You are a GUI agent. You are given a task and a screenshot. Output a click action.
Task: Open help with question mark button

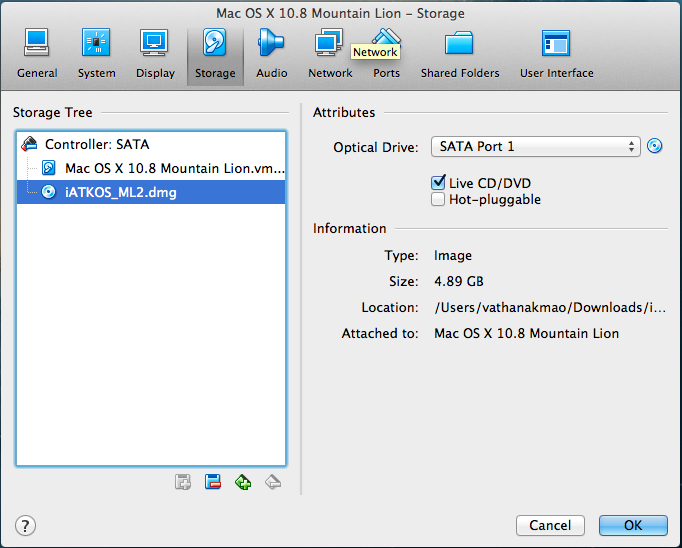25,525
